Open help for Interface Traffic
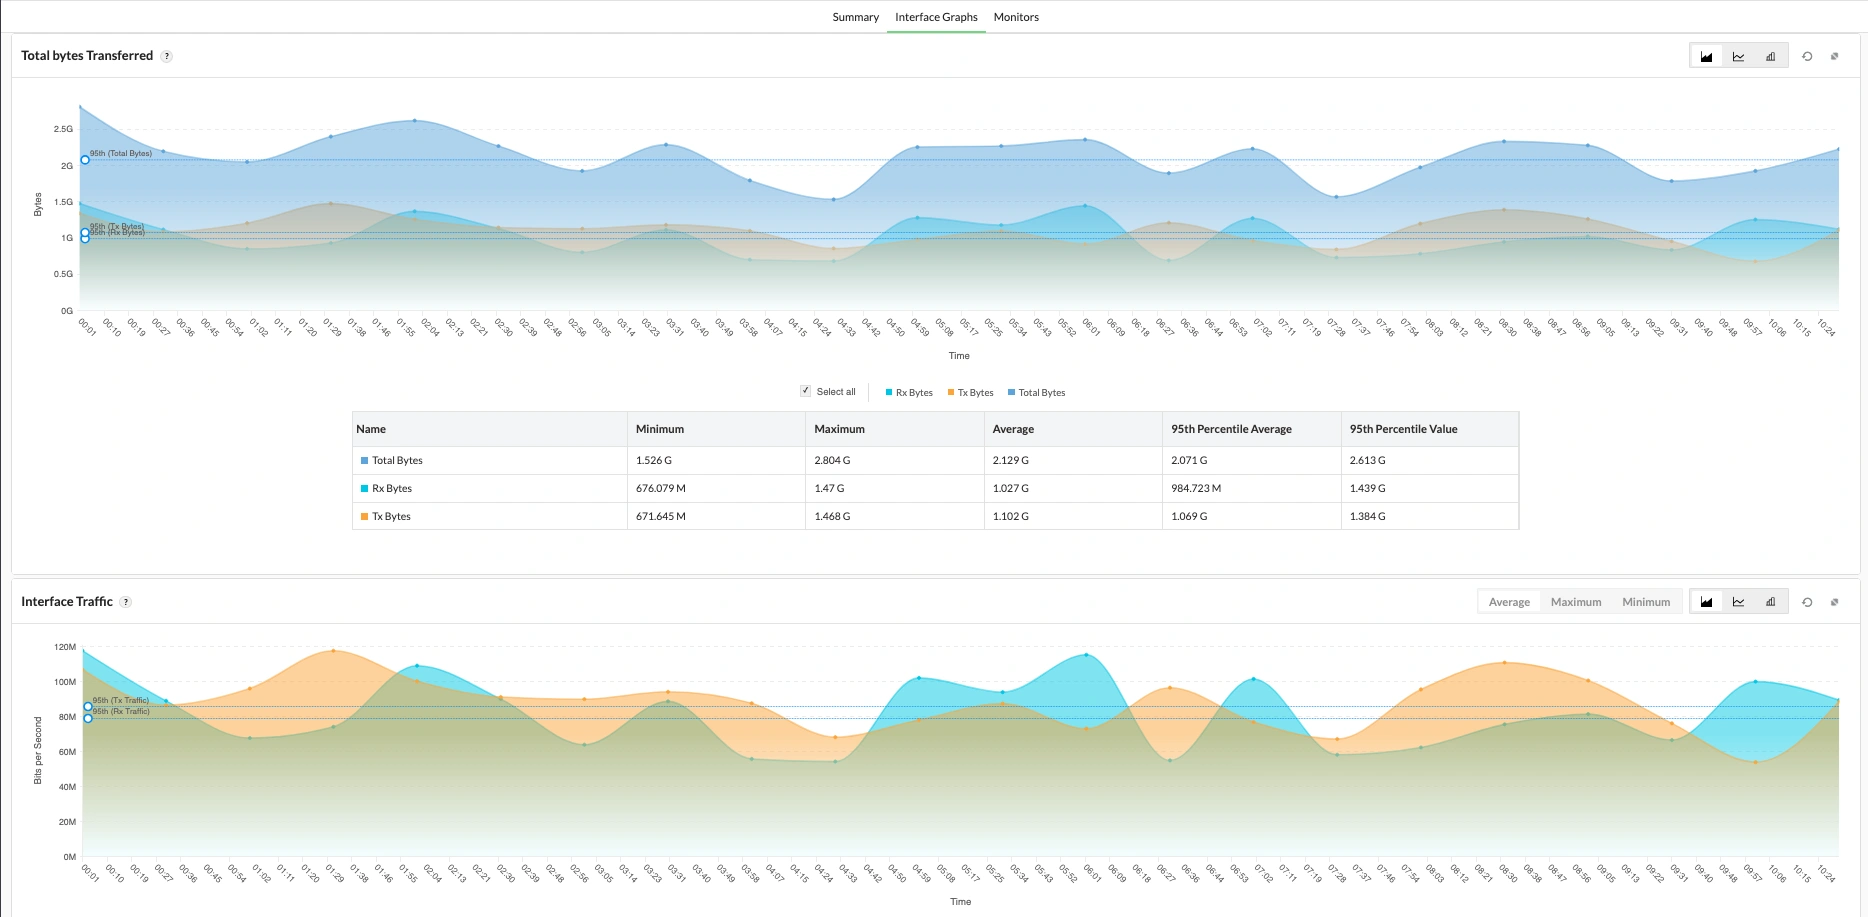This screenshot has width=1868, height=917. pyautogui.click(x=126, y=601)
